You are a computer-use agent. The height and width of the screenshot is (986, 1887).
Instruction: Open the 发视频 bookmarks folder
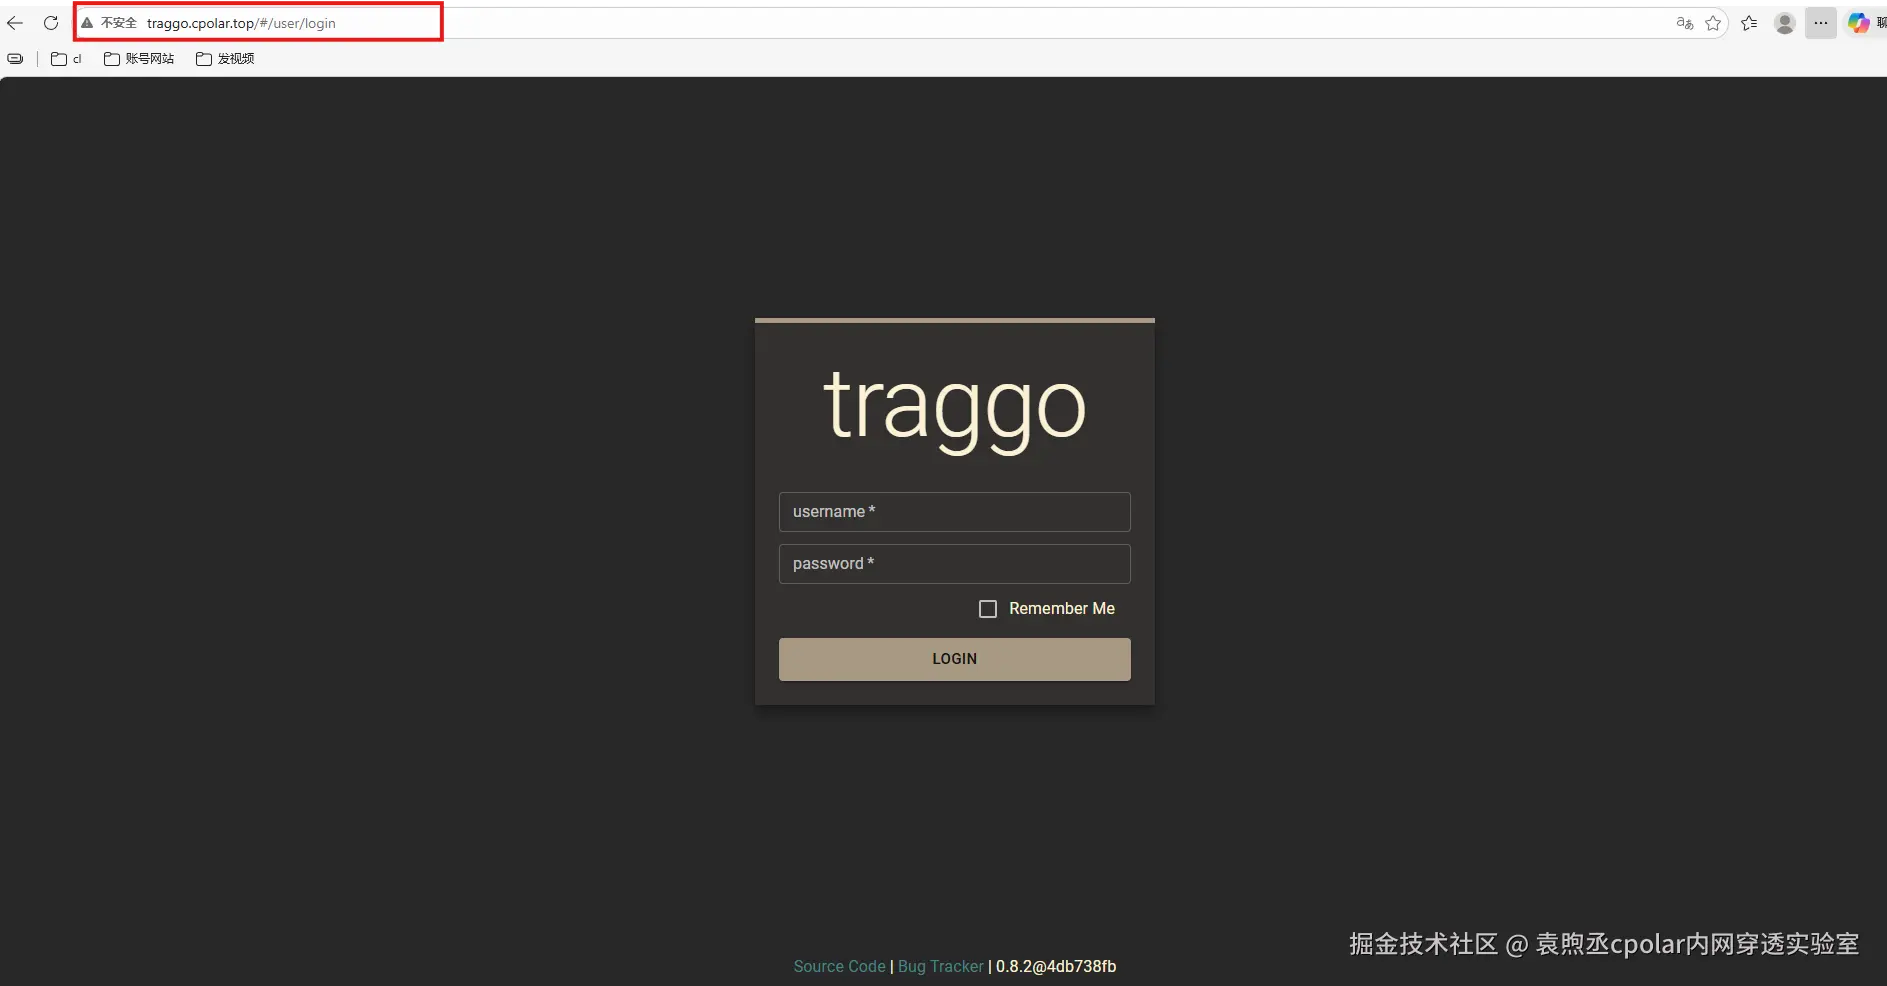tap(225, 59)
